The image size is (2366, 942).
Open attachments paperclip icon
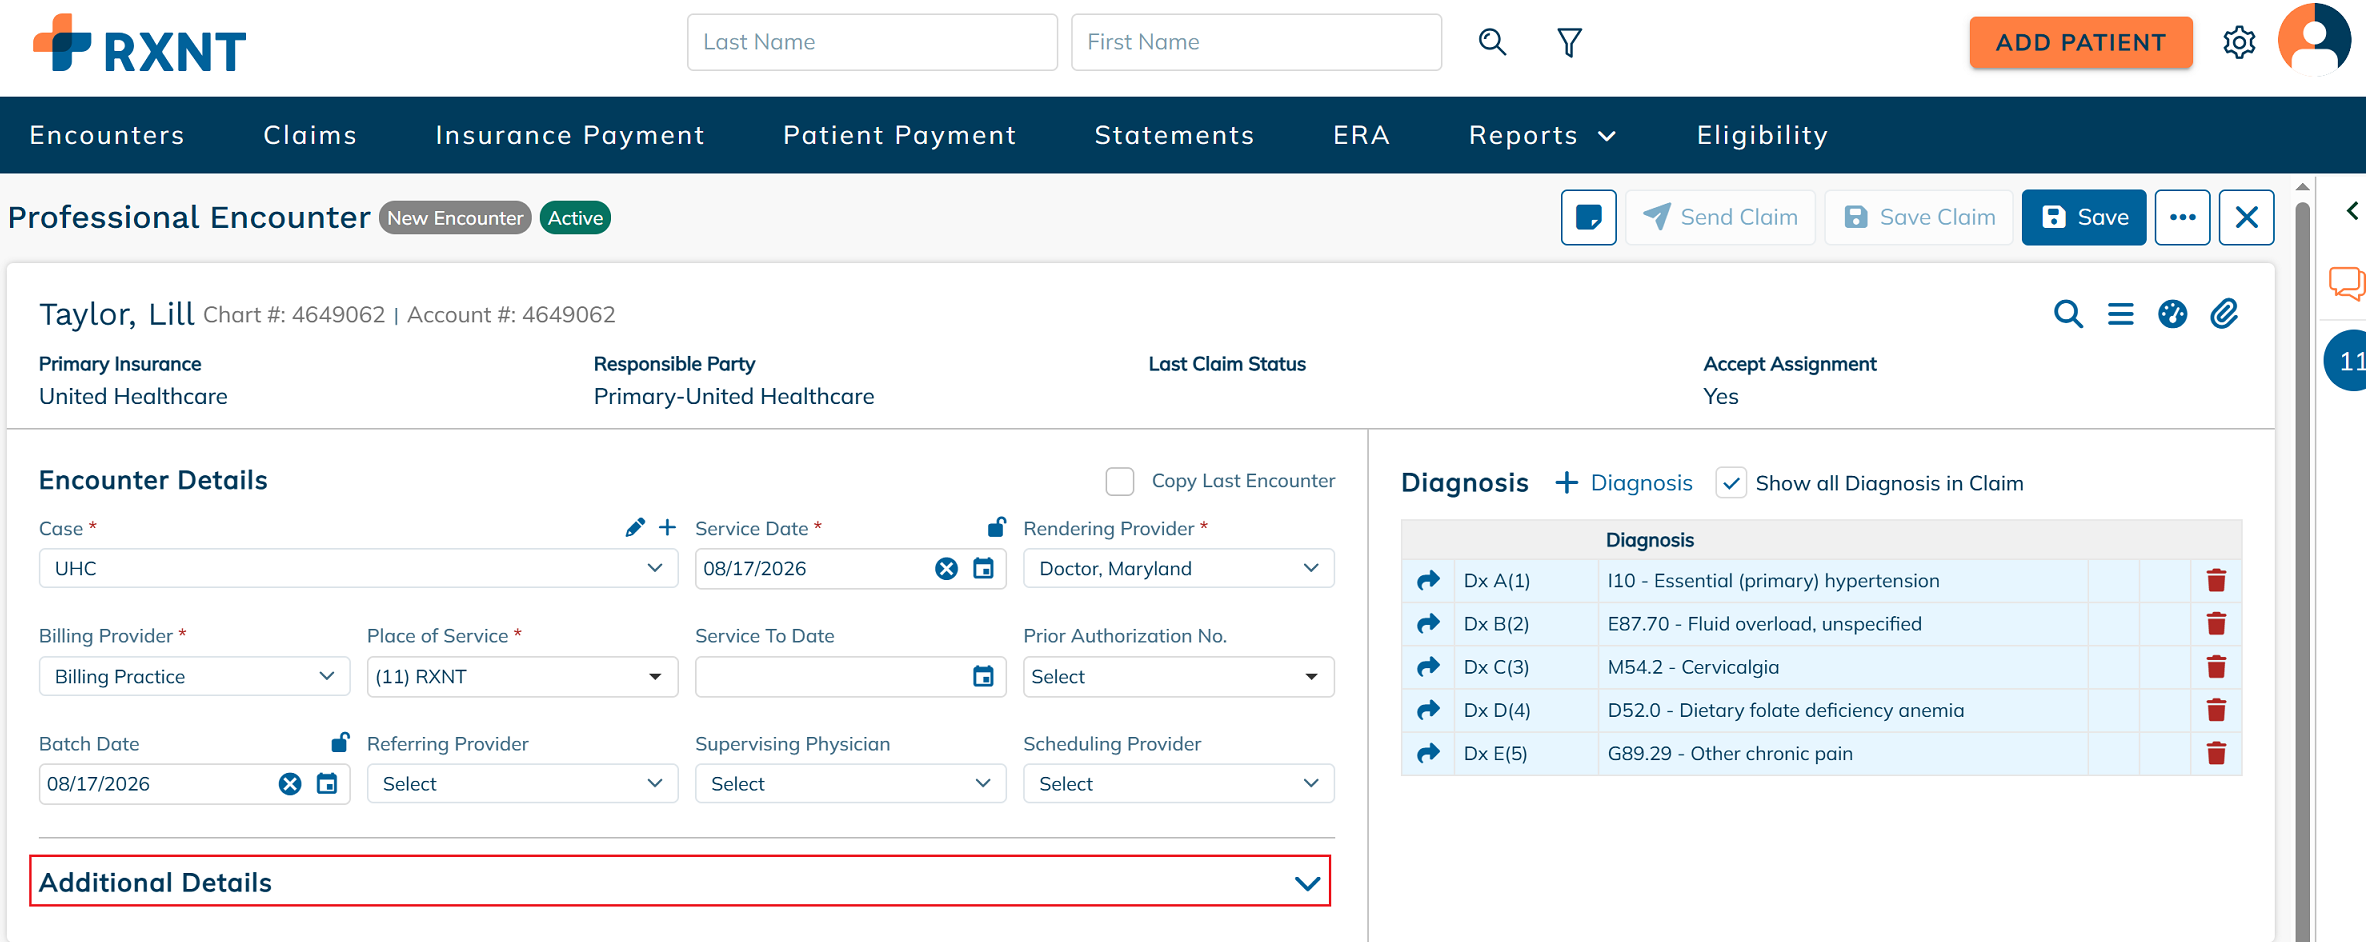tap(2224, 314)
